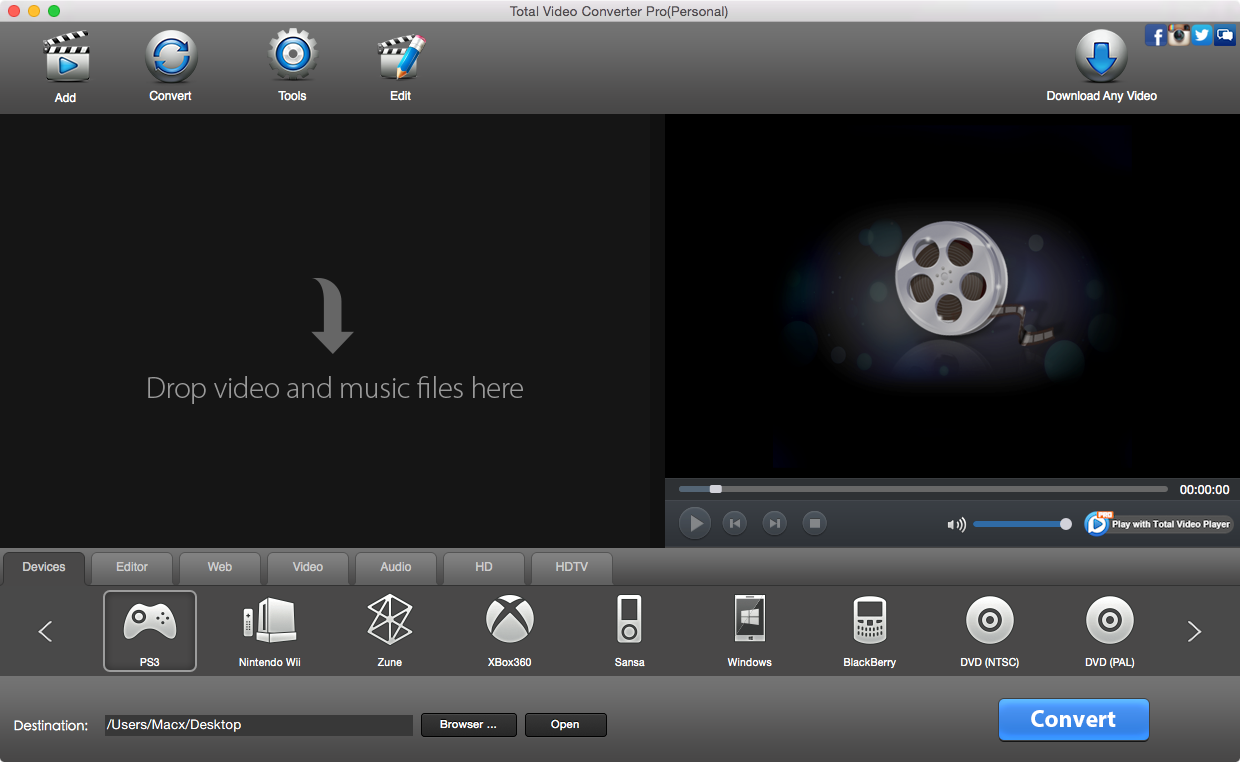Expand more devices with right arrow
Image resolution: width=1240 pixels, height=762 pixels.
point(1194,631)
